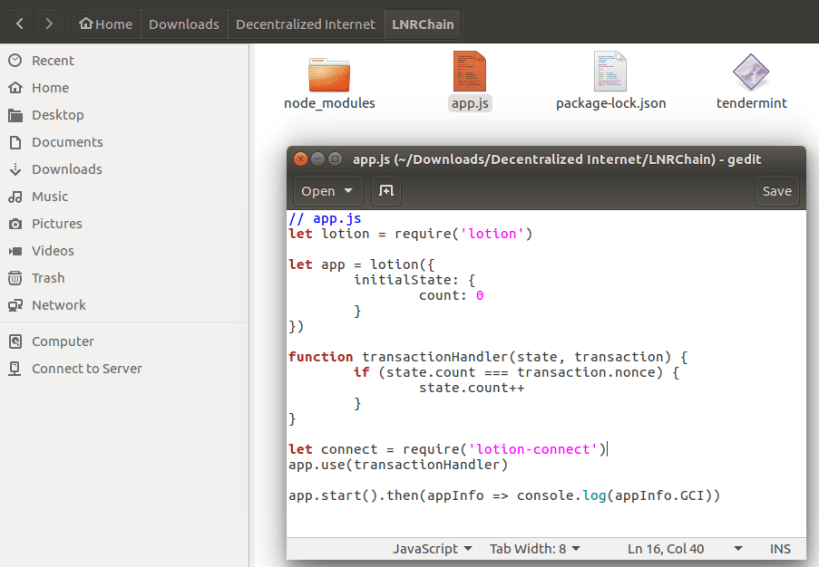Click the Downloads arrow icon in the sidebar
This screenshot has width=819, height=567.
[x=15, y=169]
